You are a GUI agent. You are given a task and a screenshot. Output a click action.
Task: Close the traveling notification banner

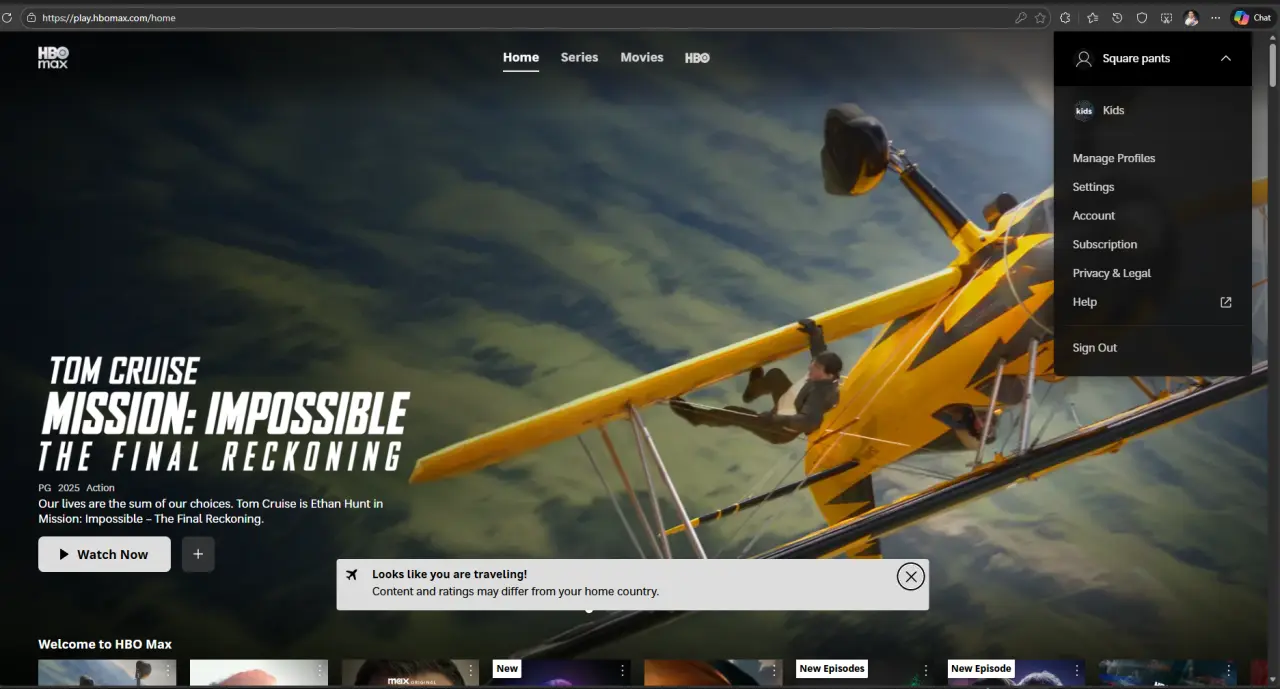coord(910,576)
